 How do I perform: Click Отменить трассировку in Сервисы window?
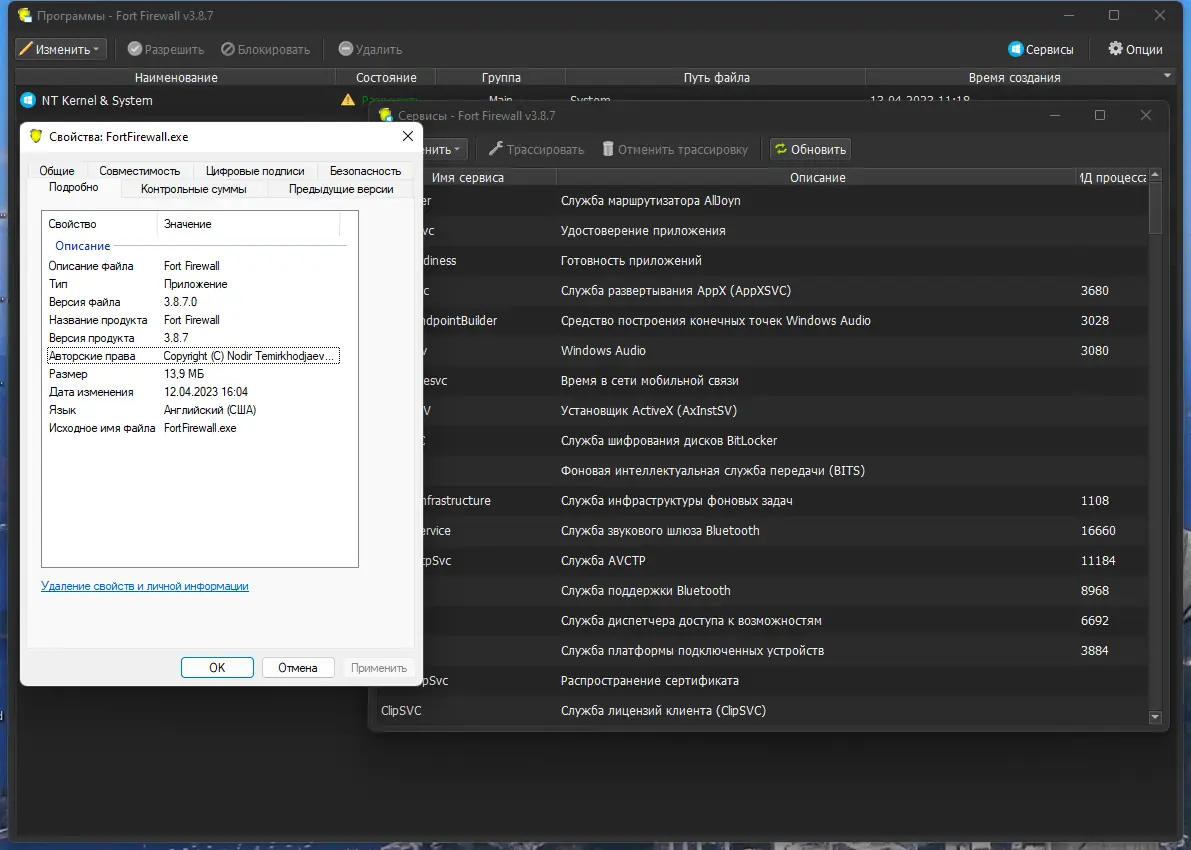[x=675, y=150]
